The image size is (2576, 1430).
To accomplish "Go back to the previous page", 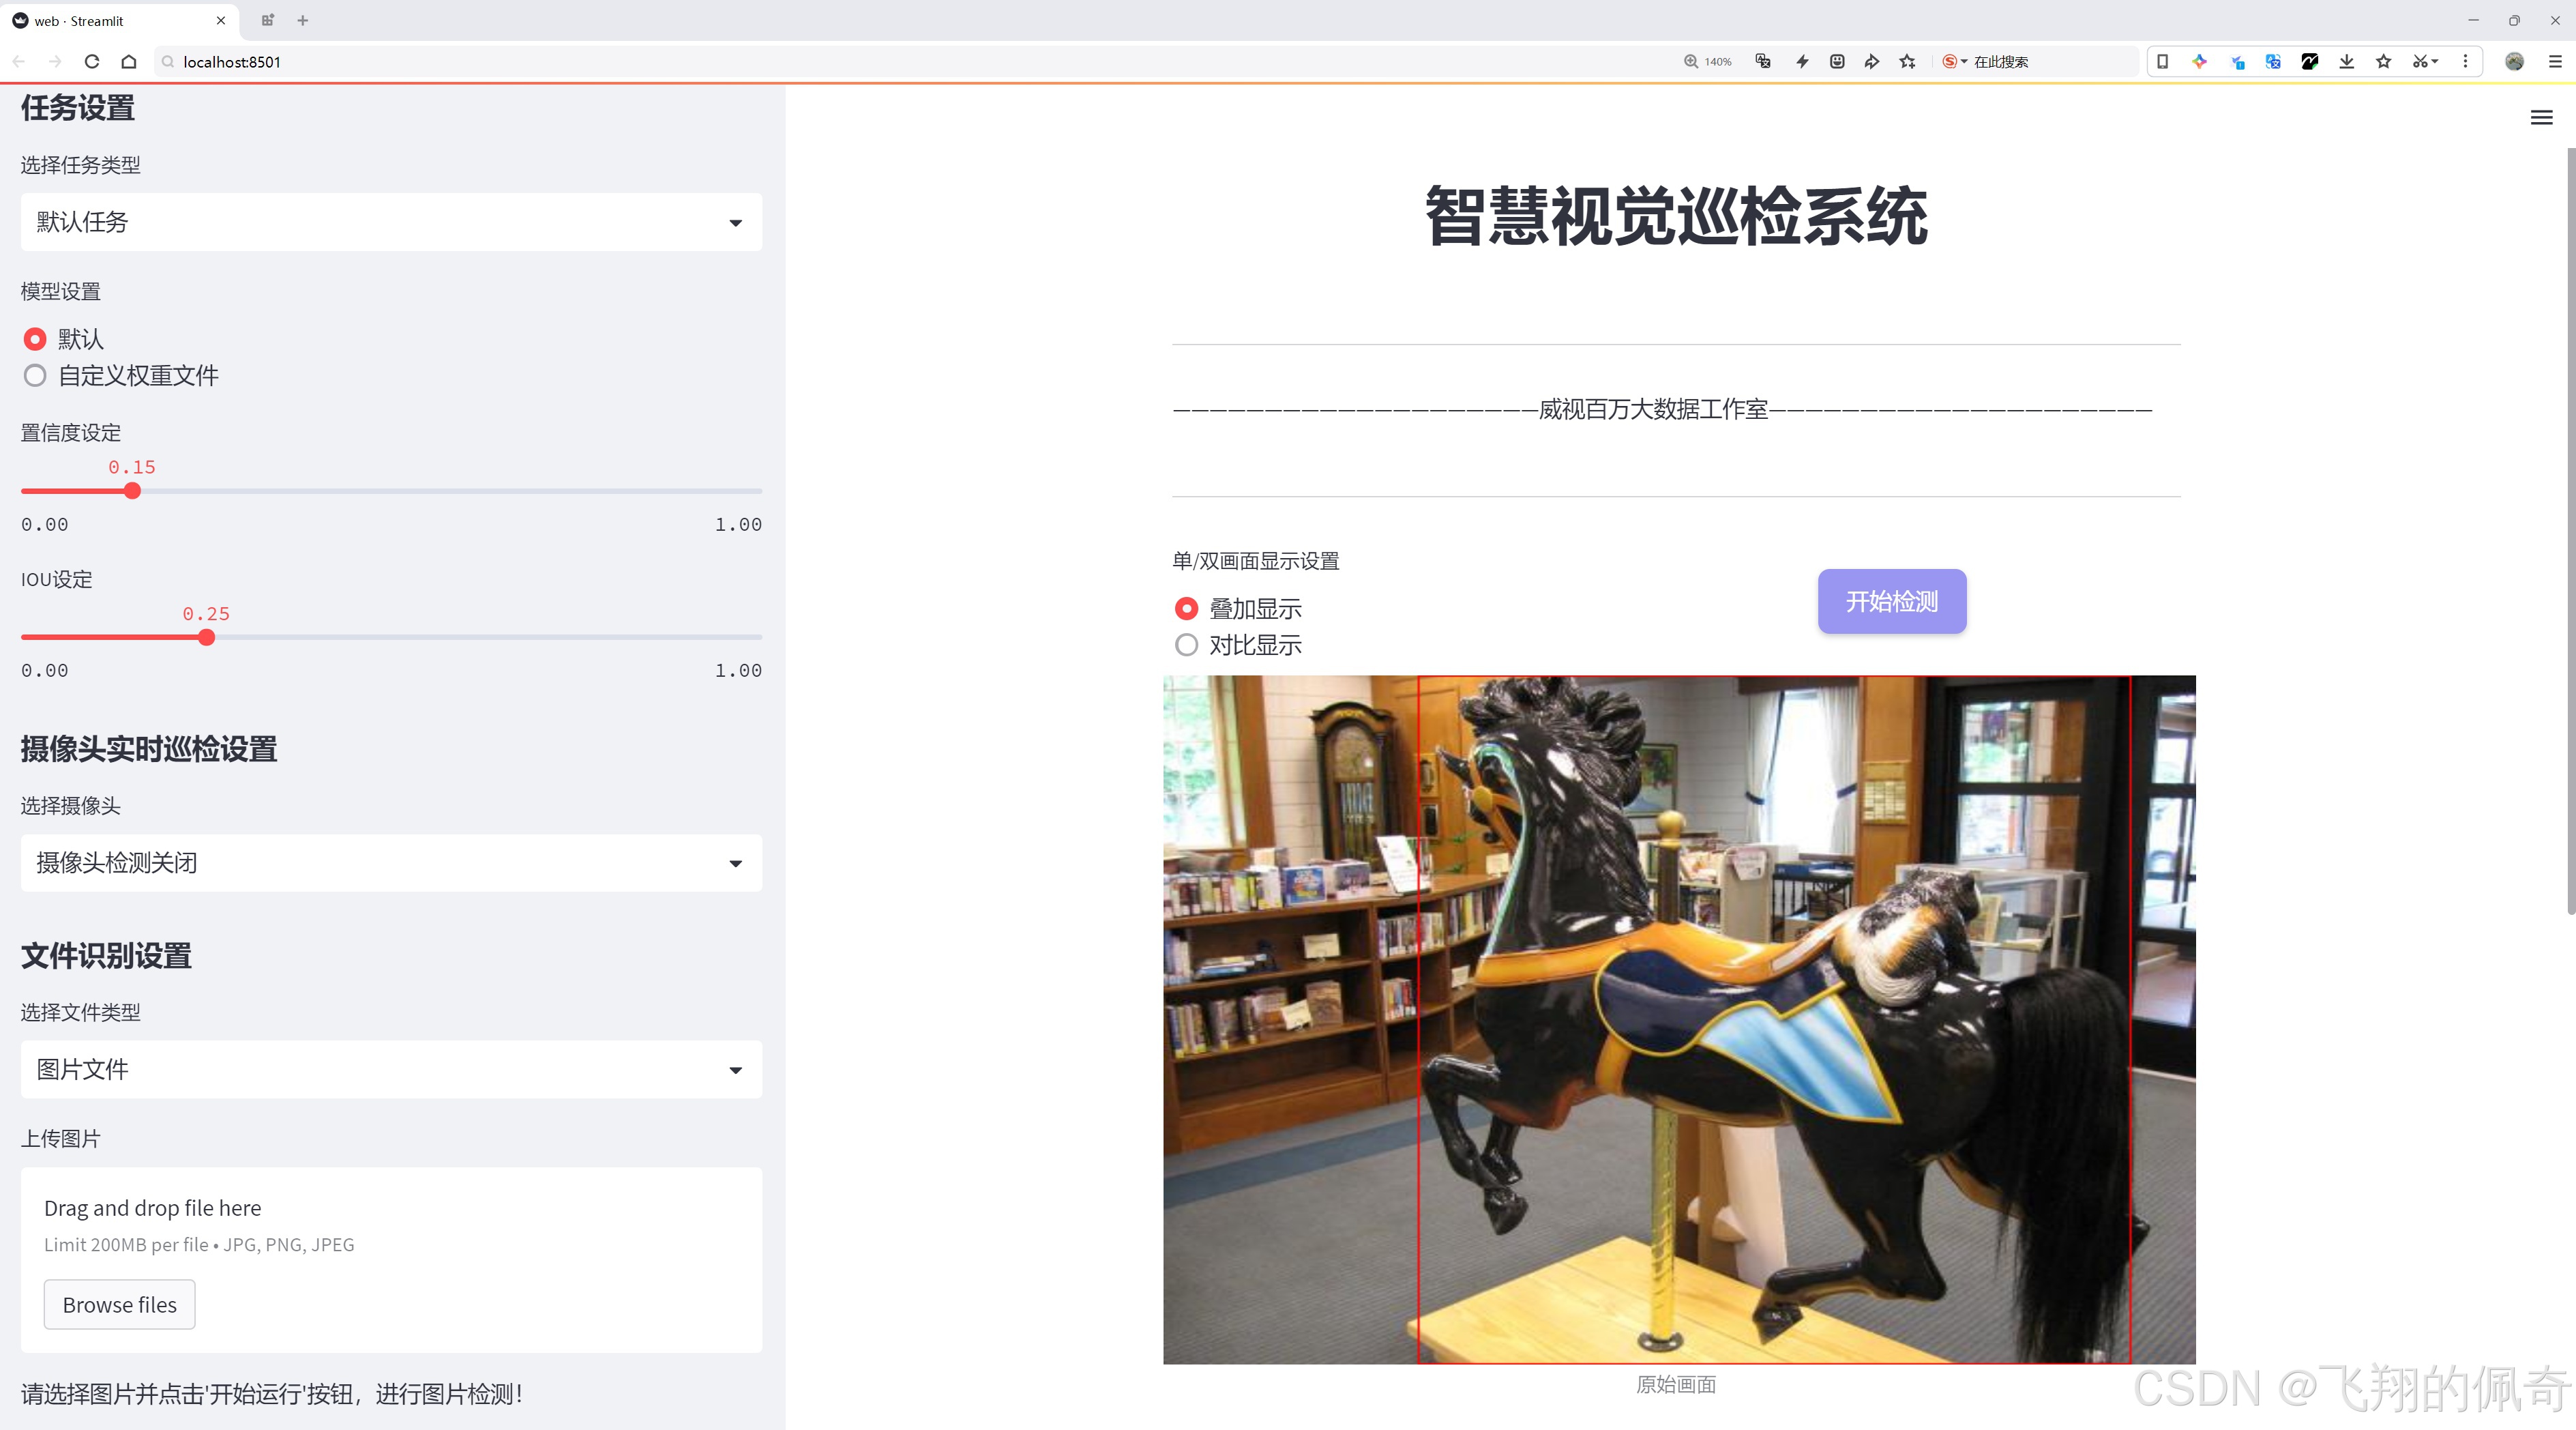I will [x=19, y=61].
